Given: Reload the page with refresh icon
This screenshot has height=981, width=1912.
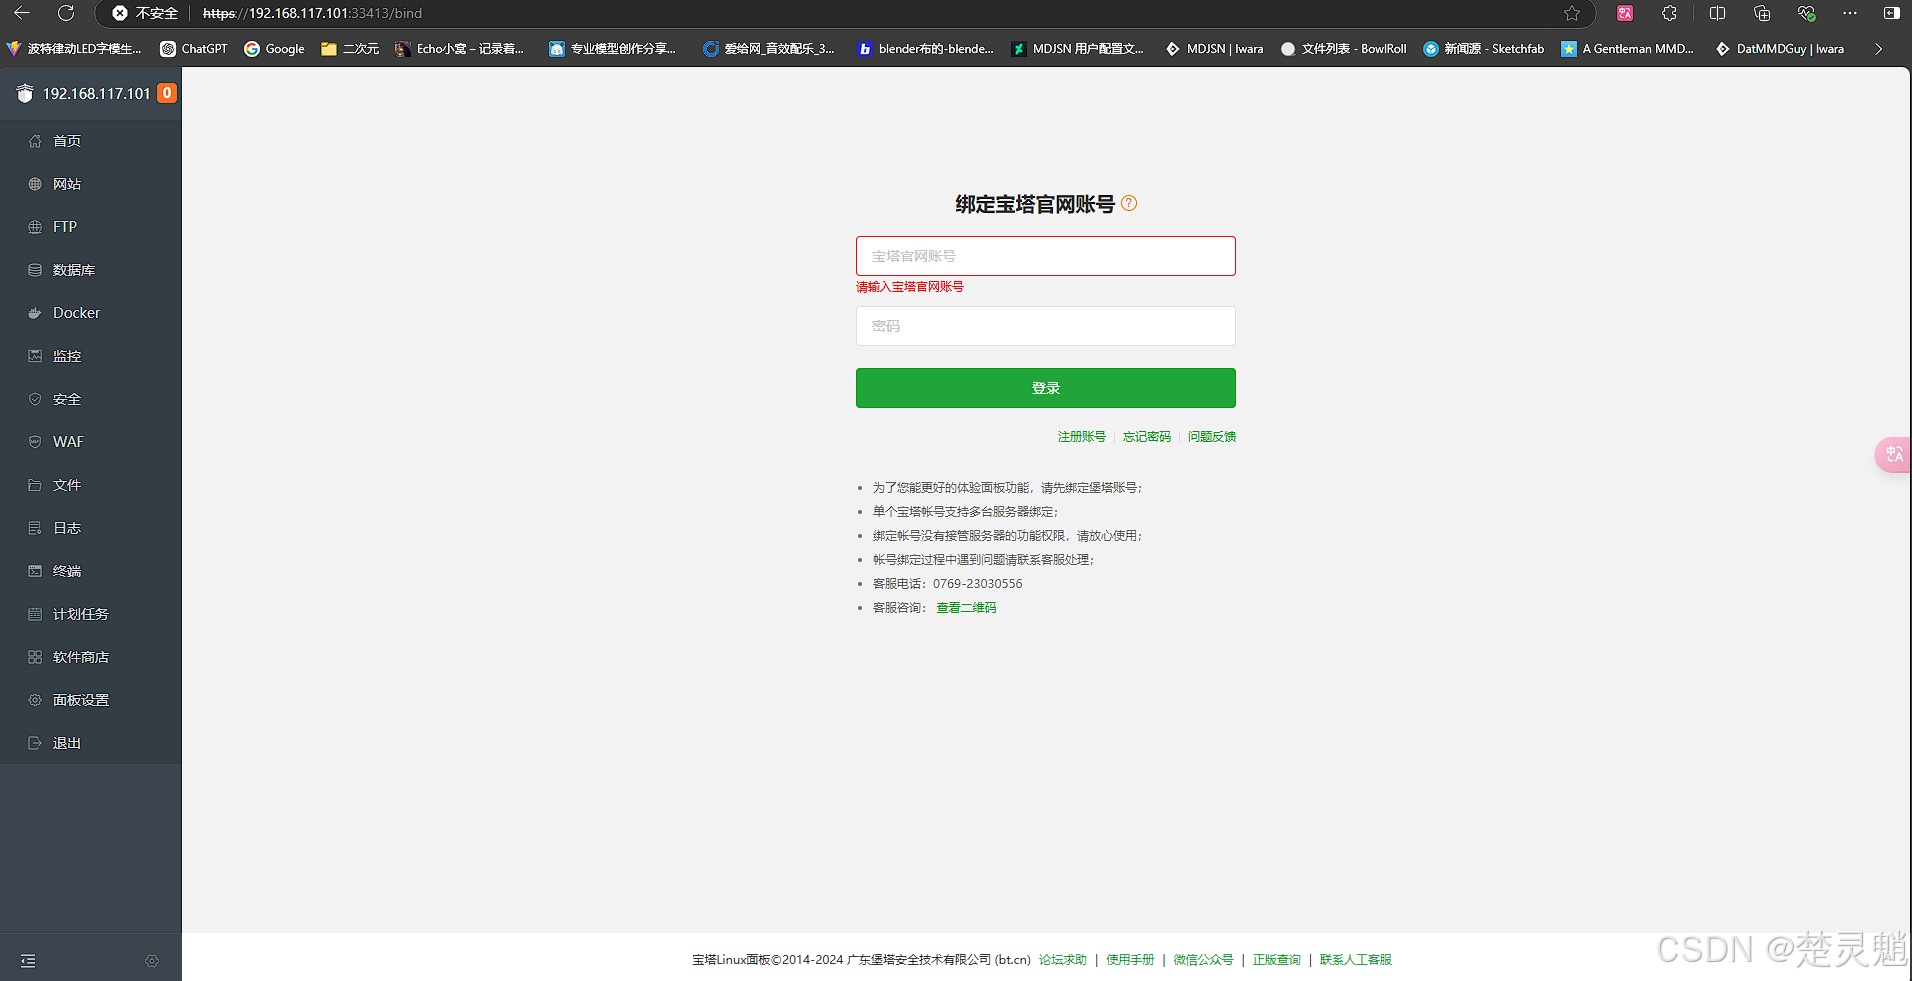Looking at the screenshot, I should (66, 13).
